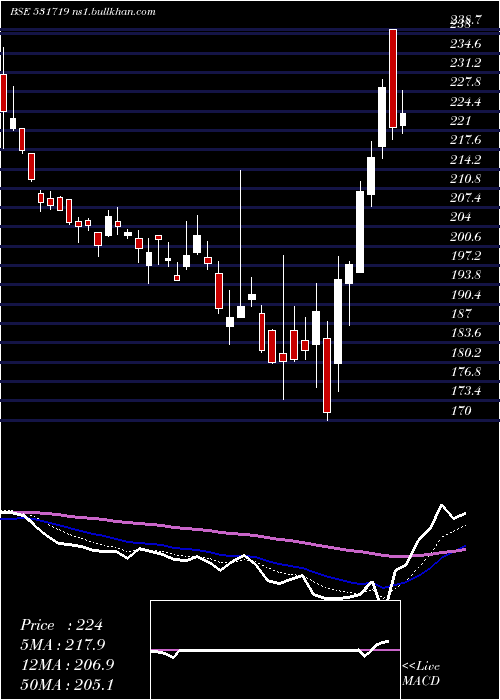Image resolution: width=500 pixels, height=700 pixels.
Task: Click the 'BSE 531719 ns1.bullkhan.com' header text
Action: pyautogui.click(x=83, y=12)
